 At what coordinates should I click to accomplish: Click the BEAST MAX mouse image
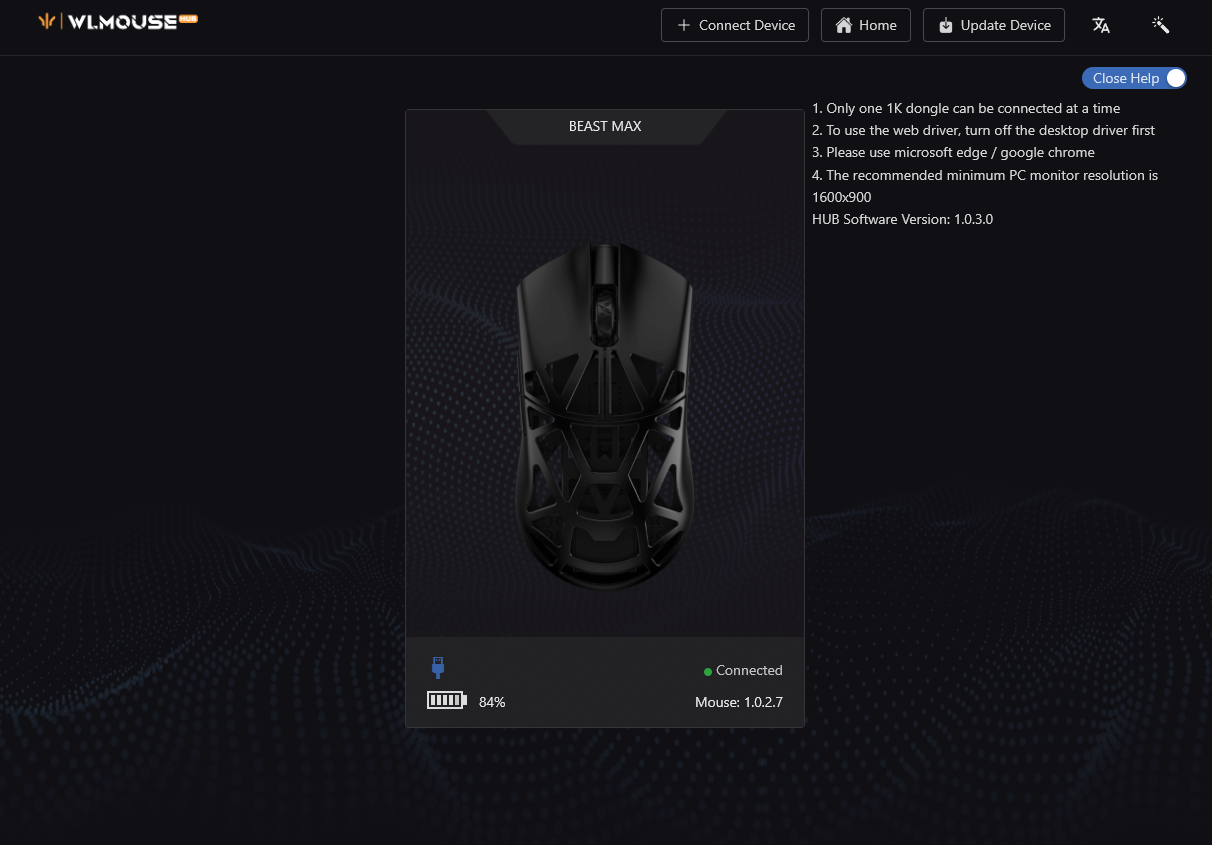pyautogui.click(x=604, y=417)
